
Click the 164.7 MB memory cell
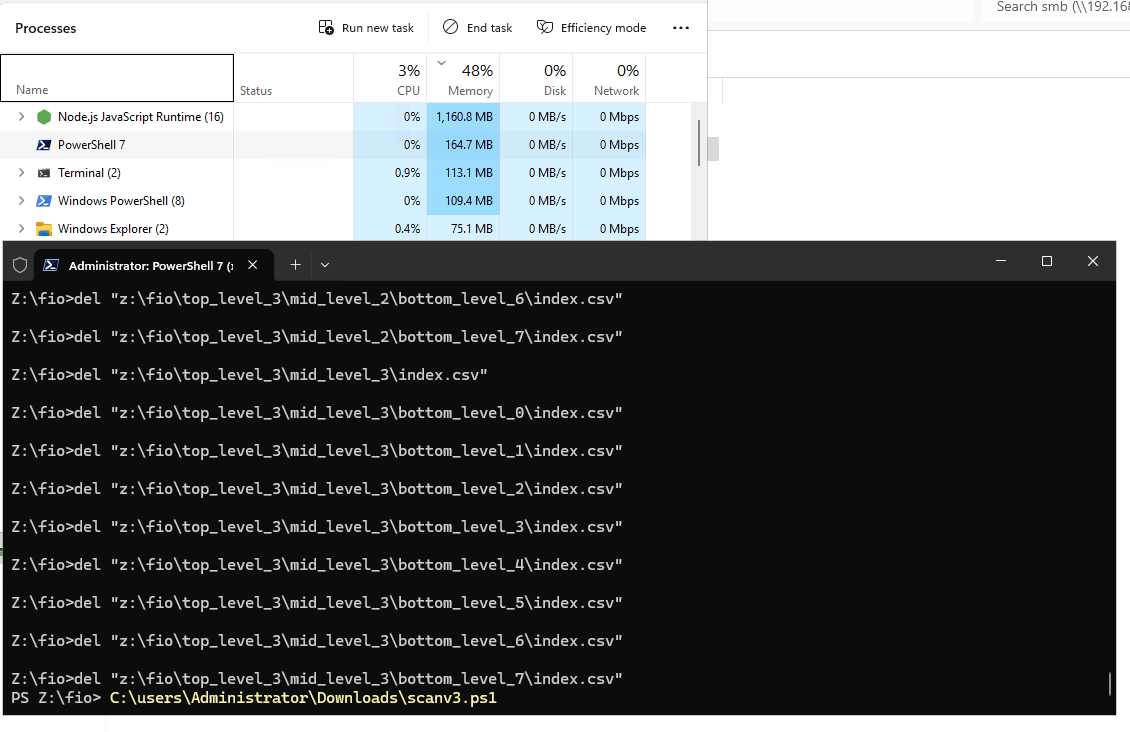click(463, 145)
